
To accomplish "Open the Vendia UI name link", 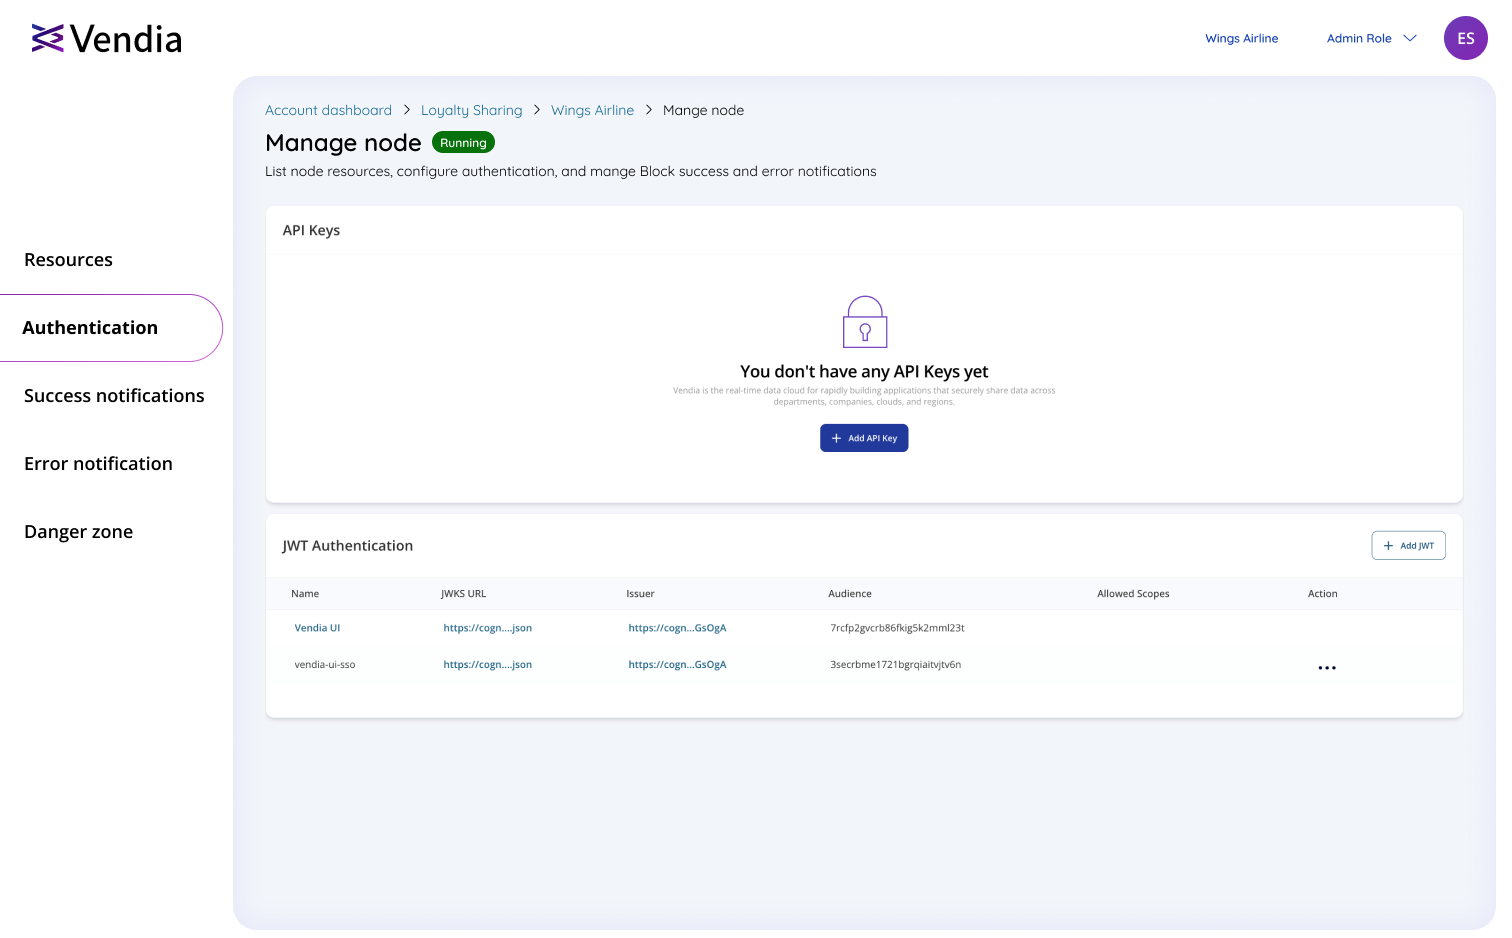I will pyautogui.click(x=317, y=628).
